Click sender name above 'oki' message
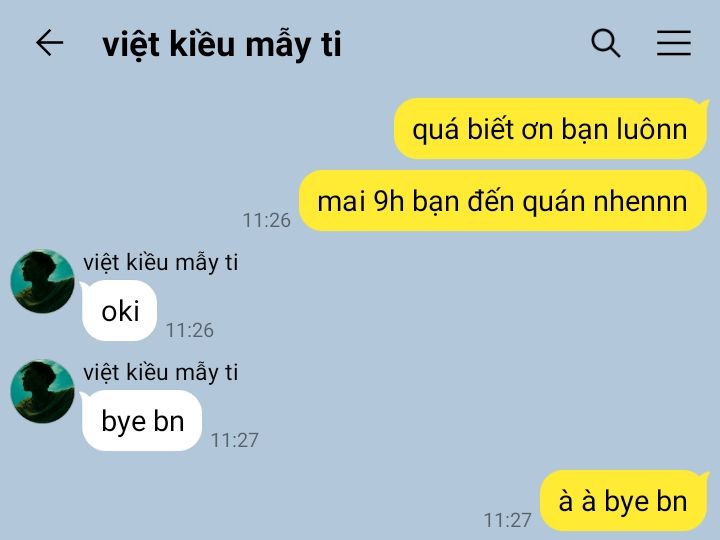This screenshot has height=540, width=720. (x=161, y=263)
